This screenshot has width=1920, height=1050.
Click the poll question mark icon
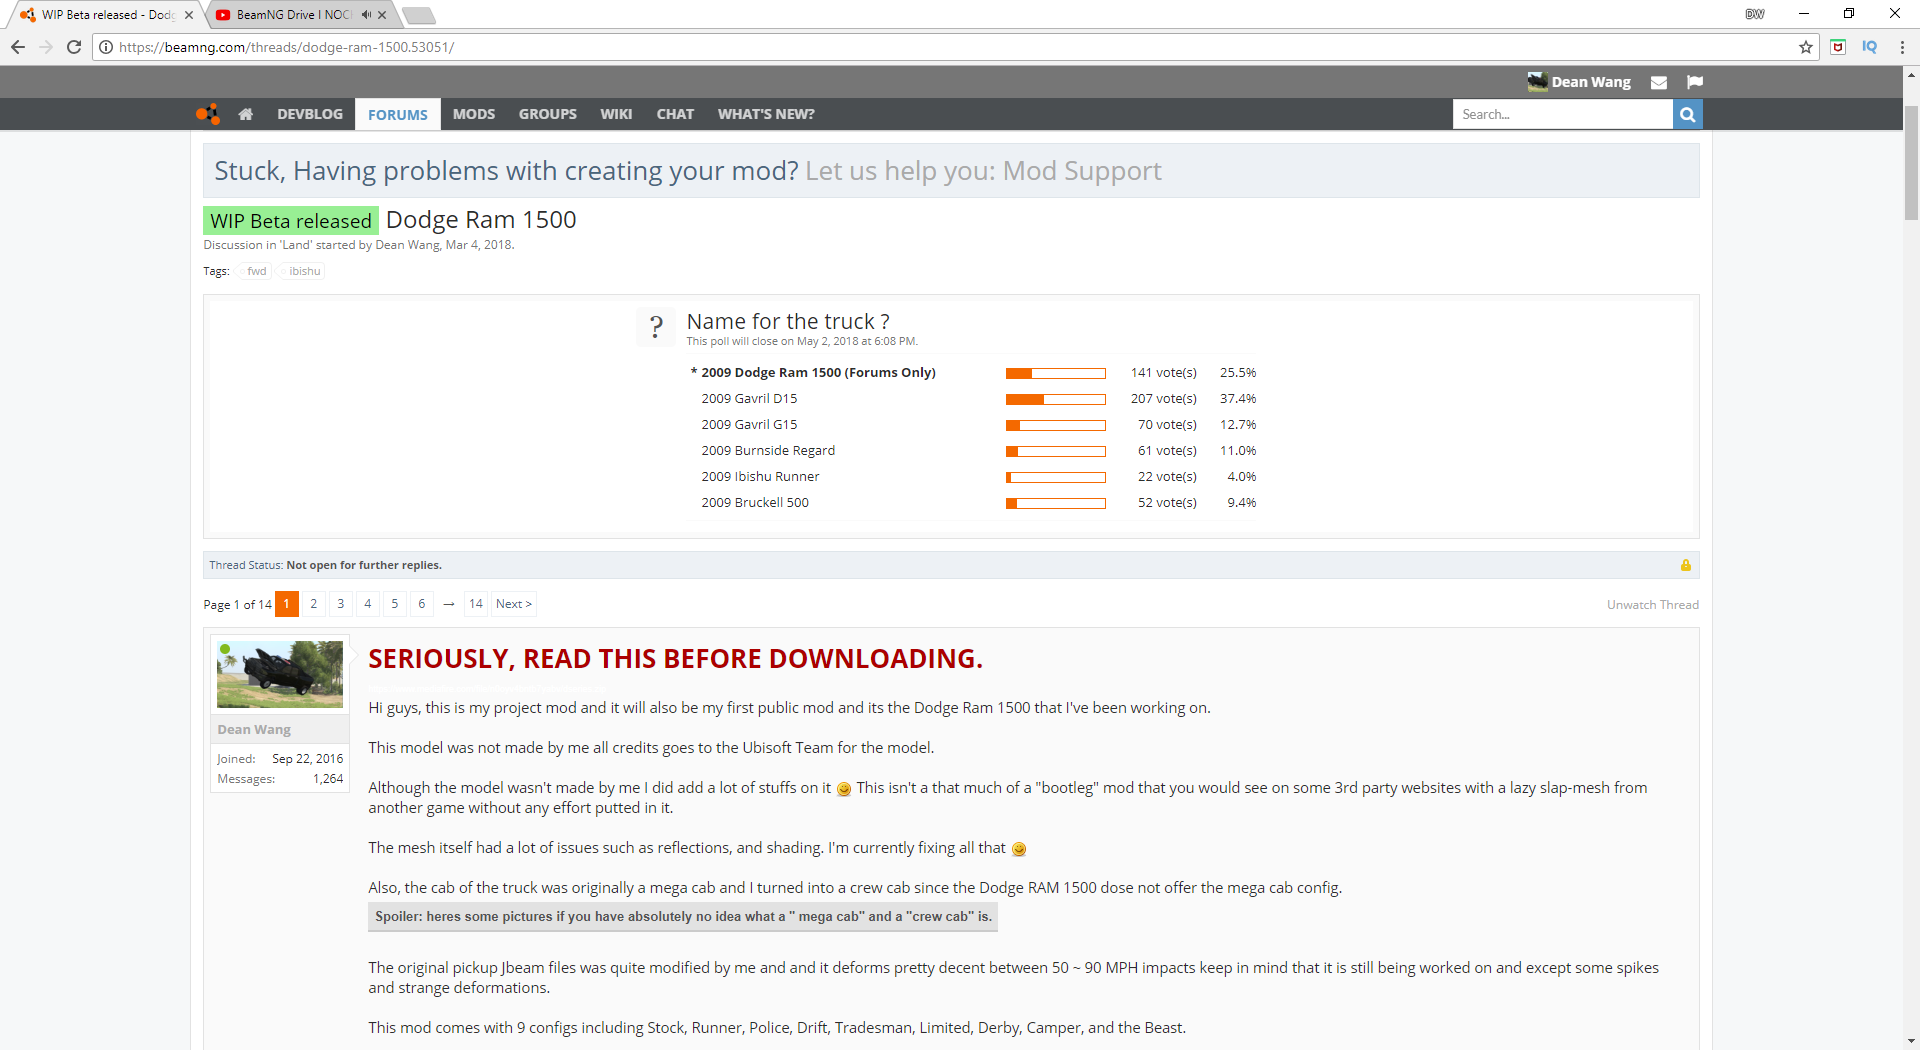(x=656, y=327)
